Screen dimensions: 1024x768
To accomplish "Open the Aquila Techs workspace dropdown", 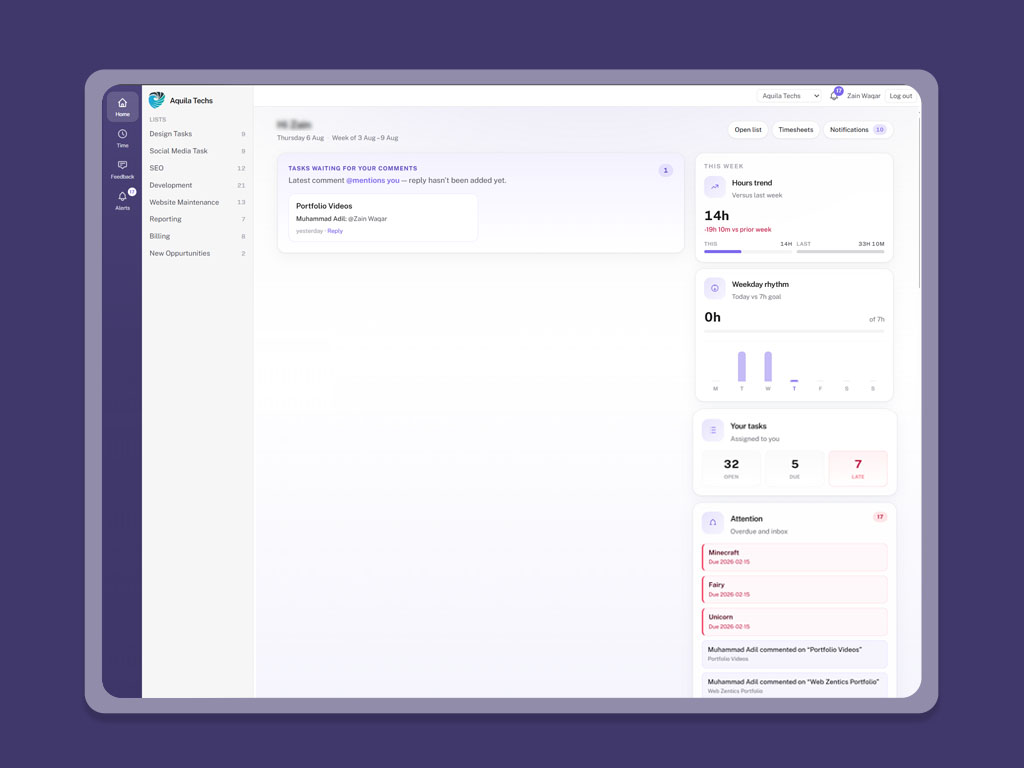I will tap(790, 95).
